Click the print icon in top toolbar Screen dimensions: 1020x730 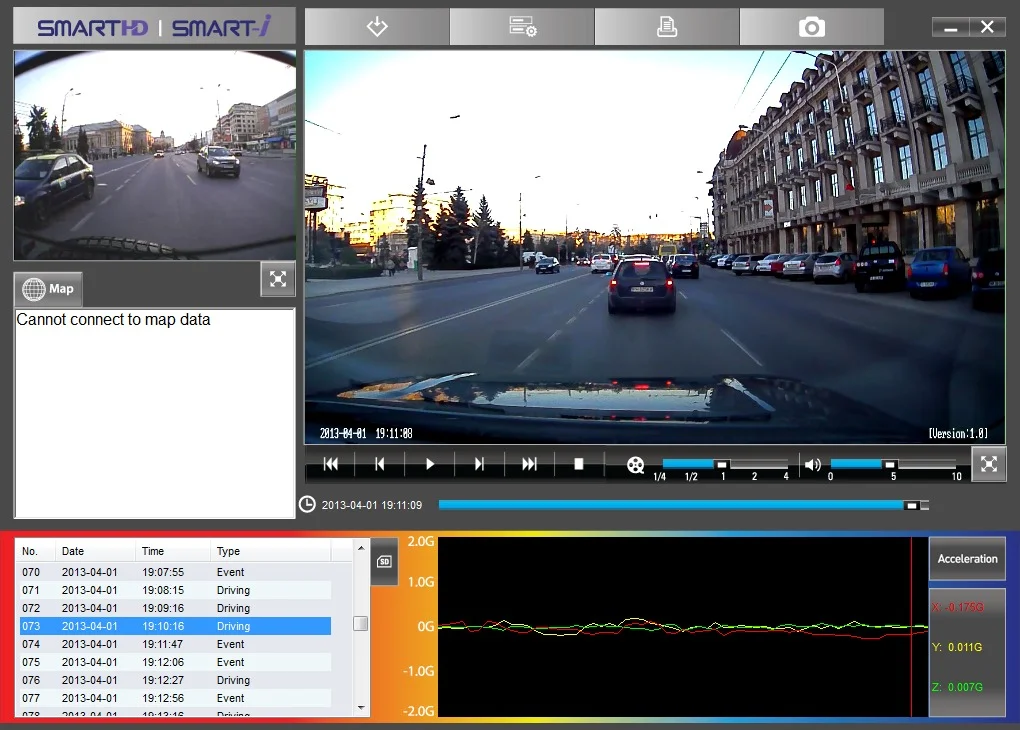click(x=667, y=27)
